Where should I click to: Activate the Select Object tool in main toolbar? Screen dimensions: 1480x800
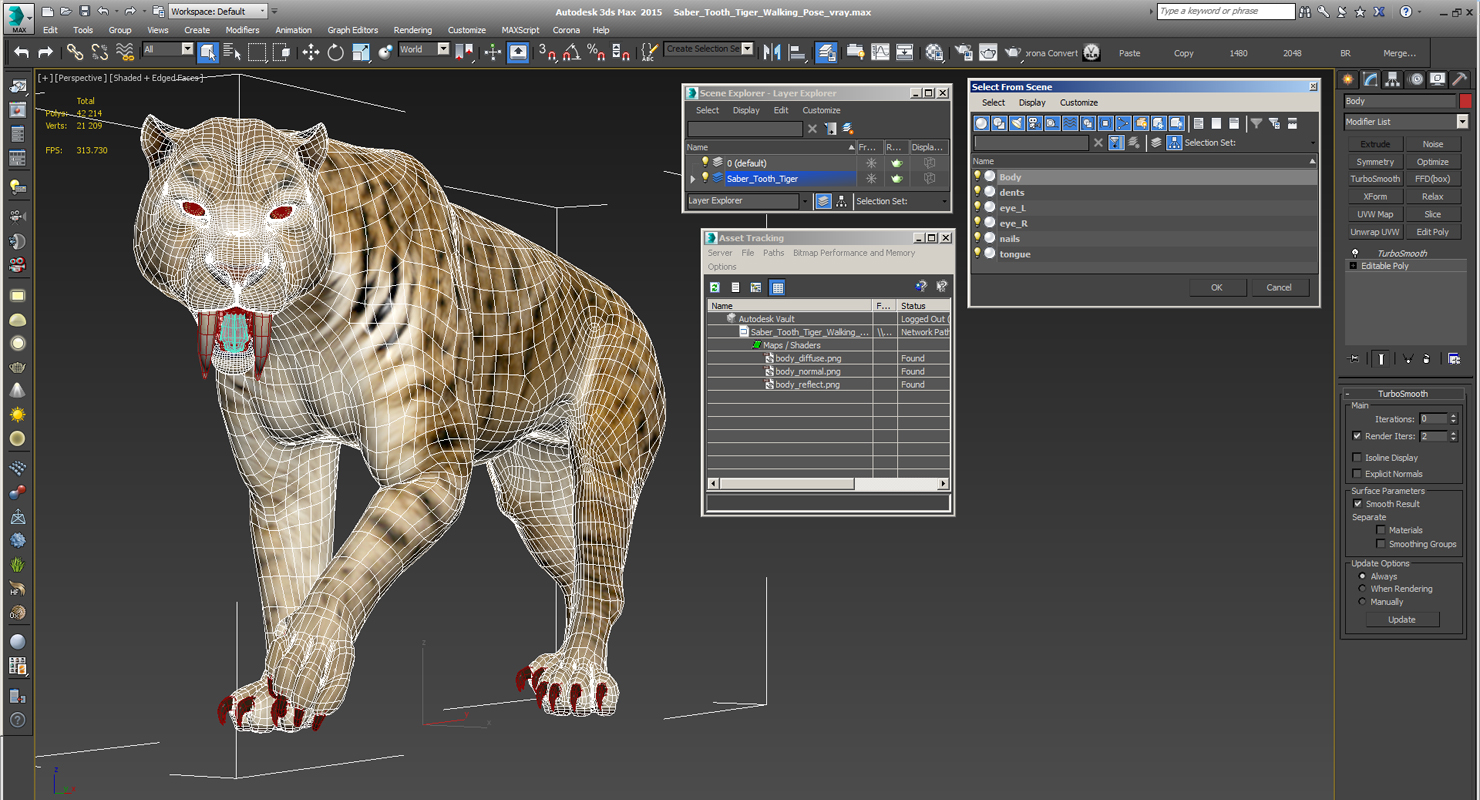click(208, 52)
